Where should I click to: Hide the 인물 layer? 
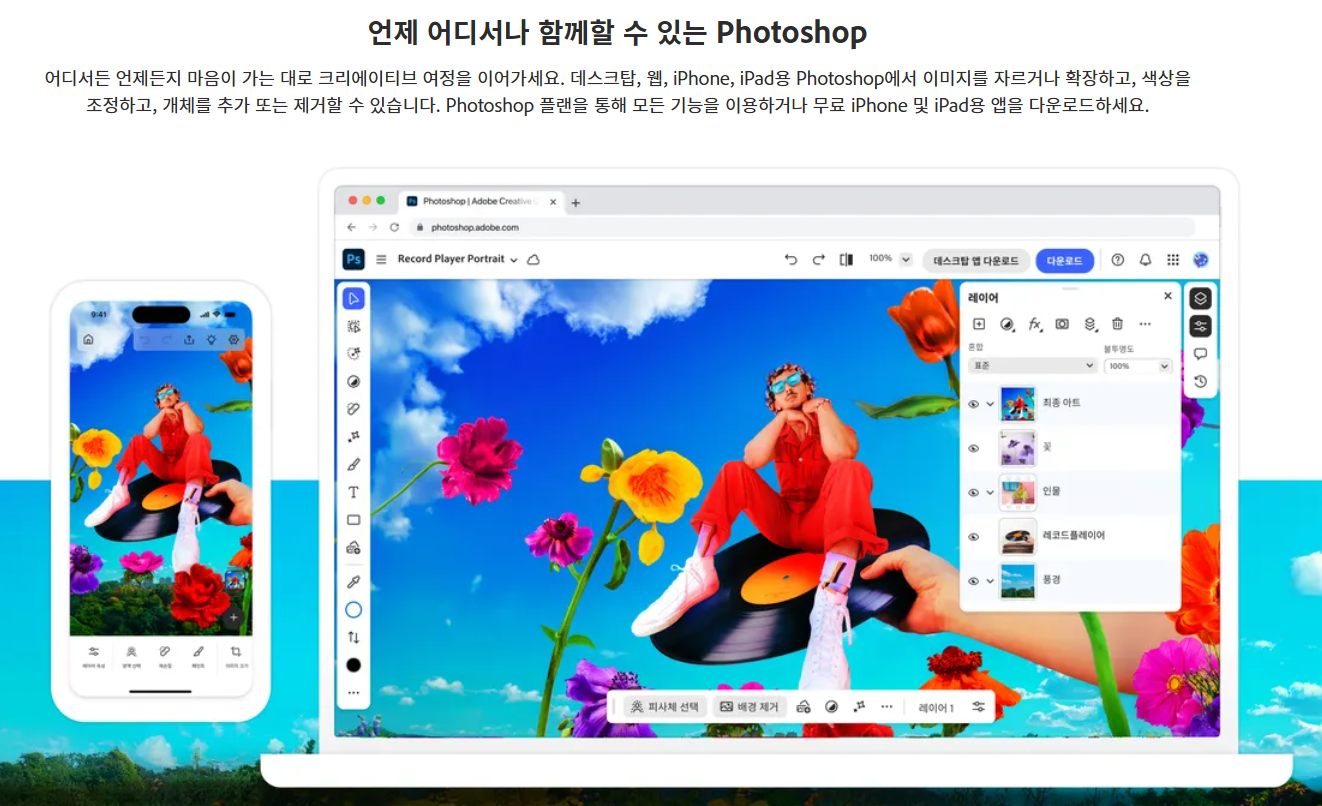[973, 492]
